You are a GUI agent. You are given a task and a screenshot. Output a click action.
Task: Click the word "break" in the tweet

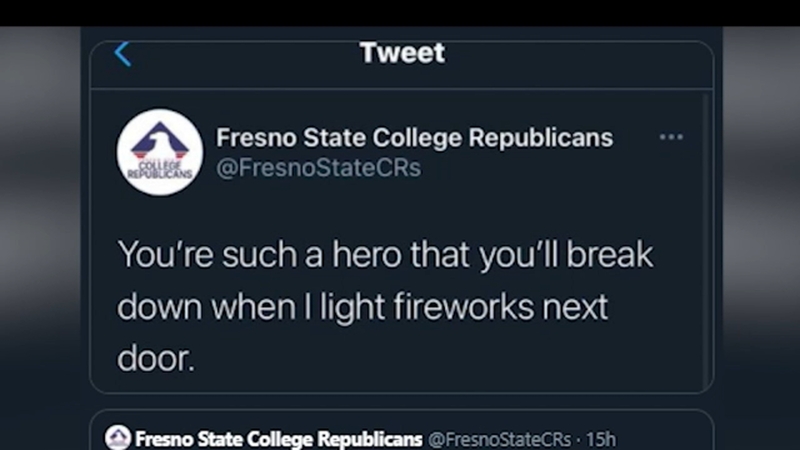(x=609, y=254)
